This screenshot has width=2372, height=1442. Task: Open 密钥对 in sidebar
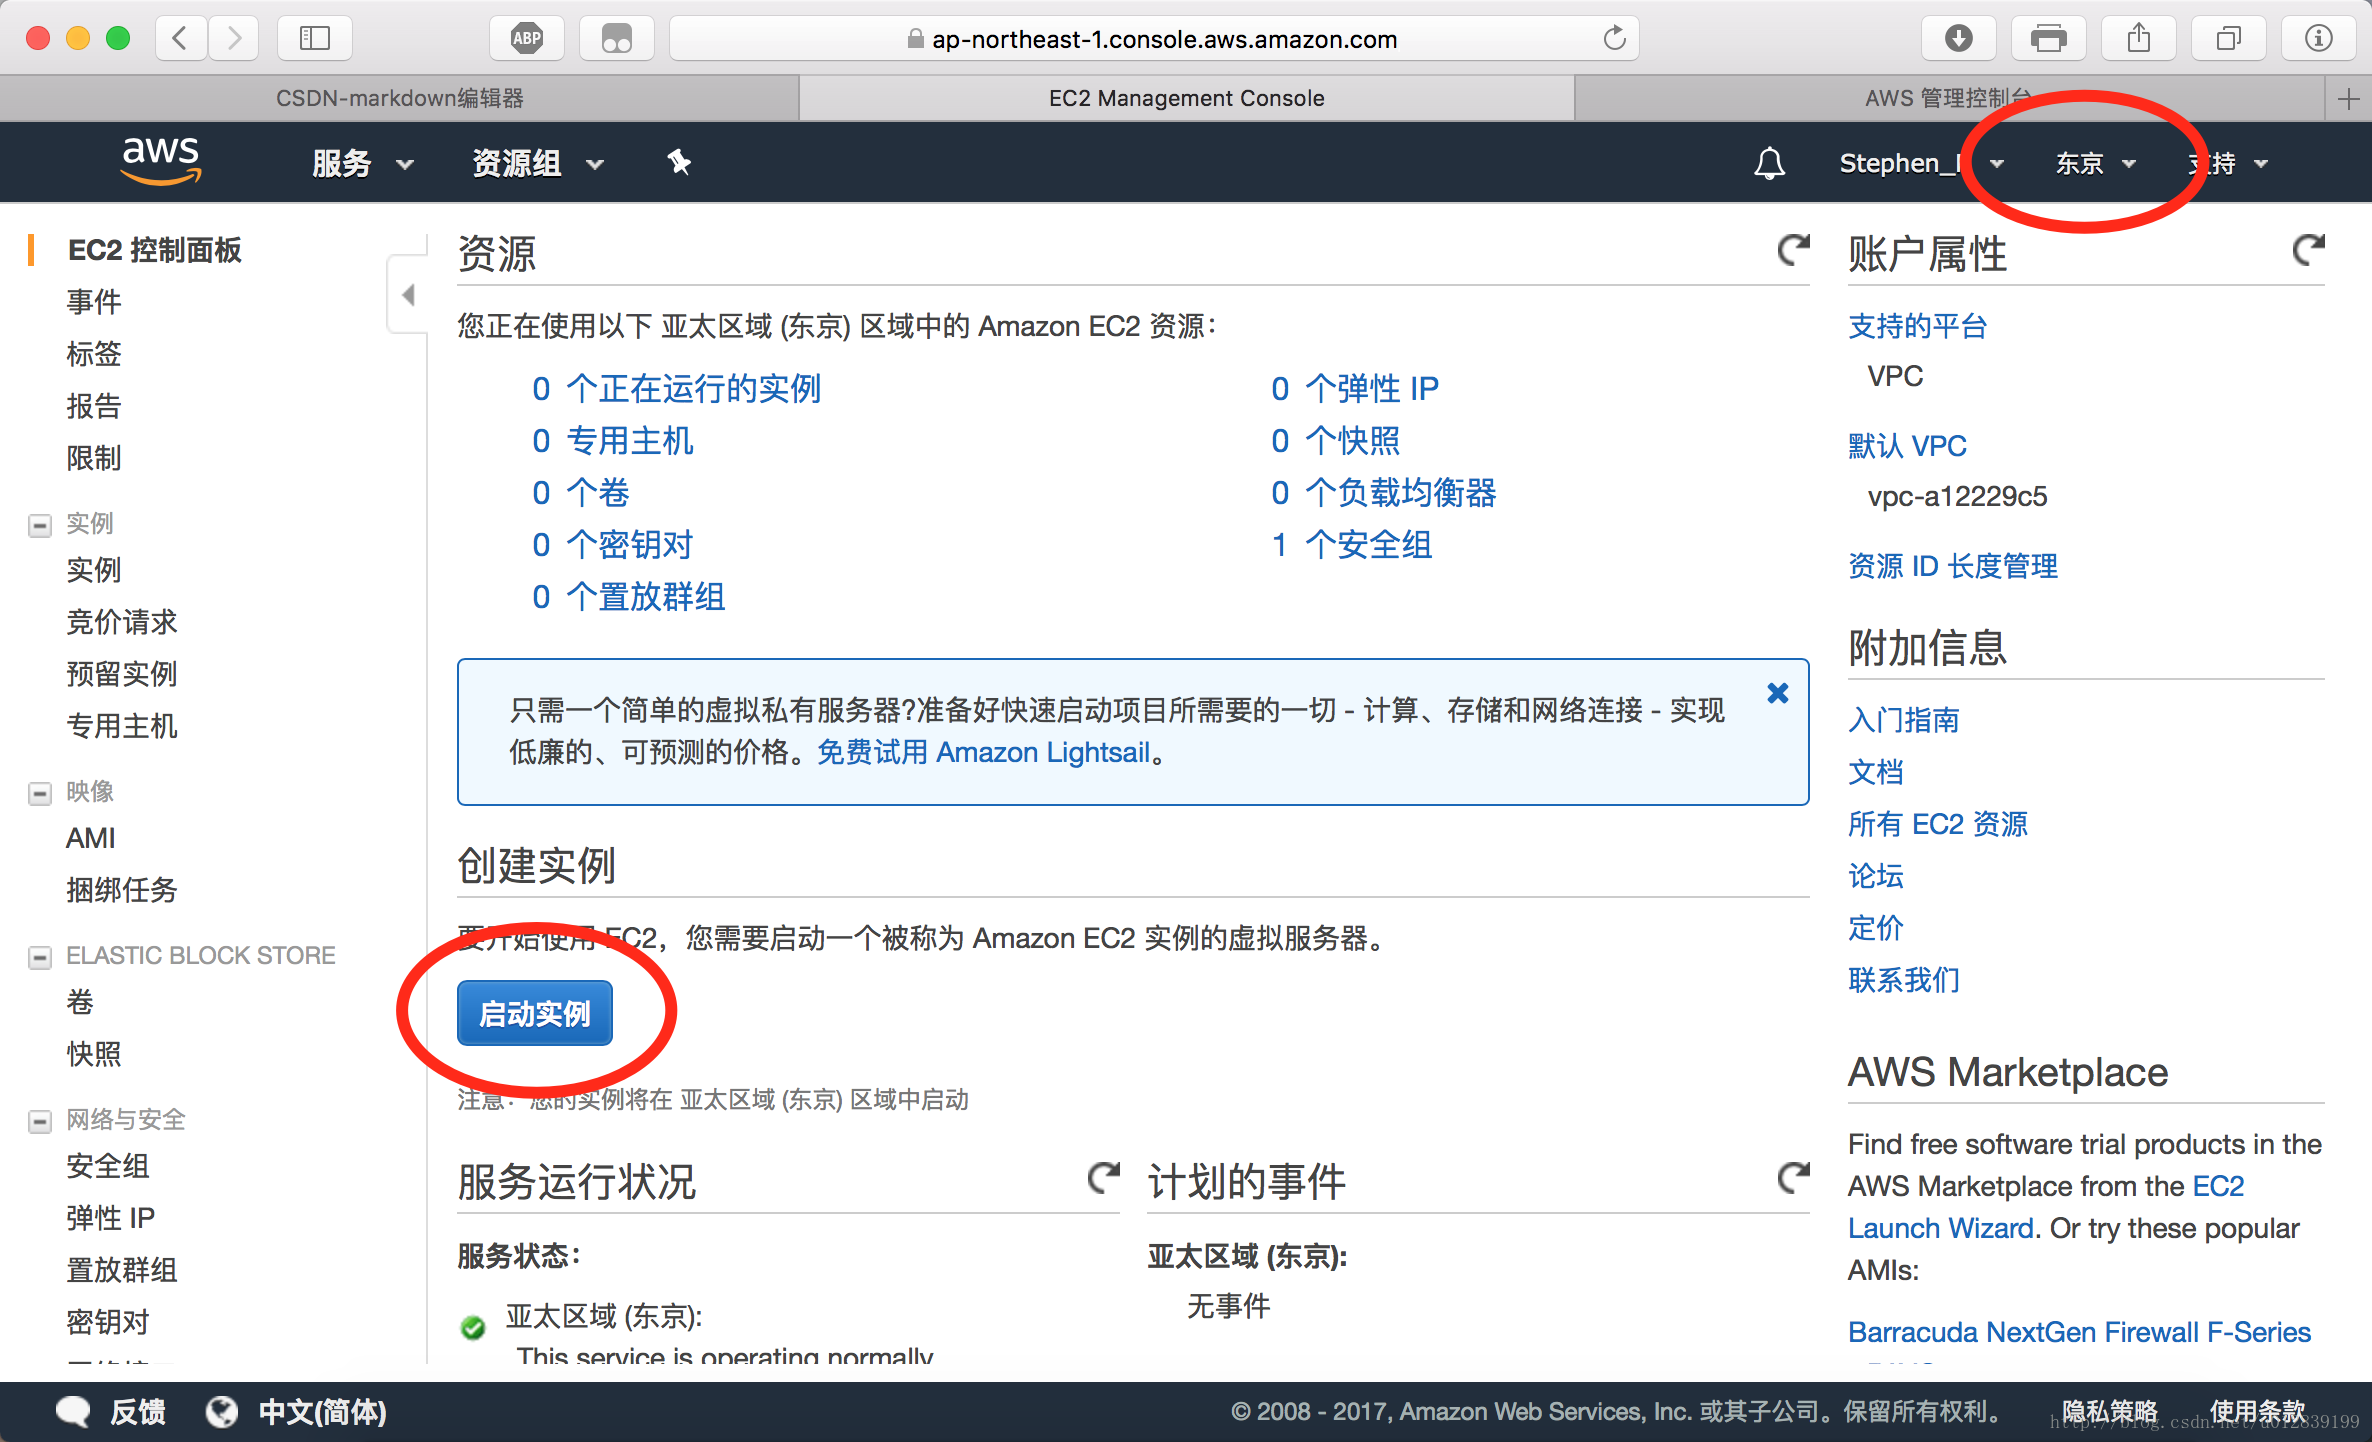pyautogui.click(x=108, y=1322)
